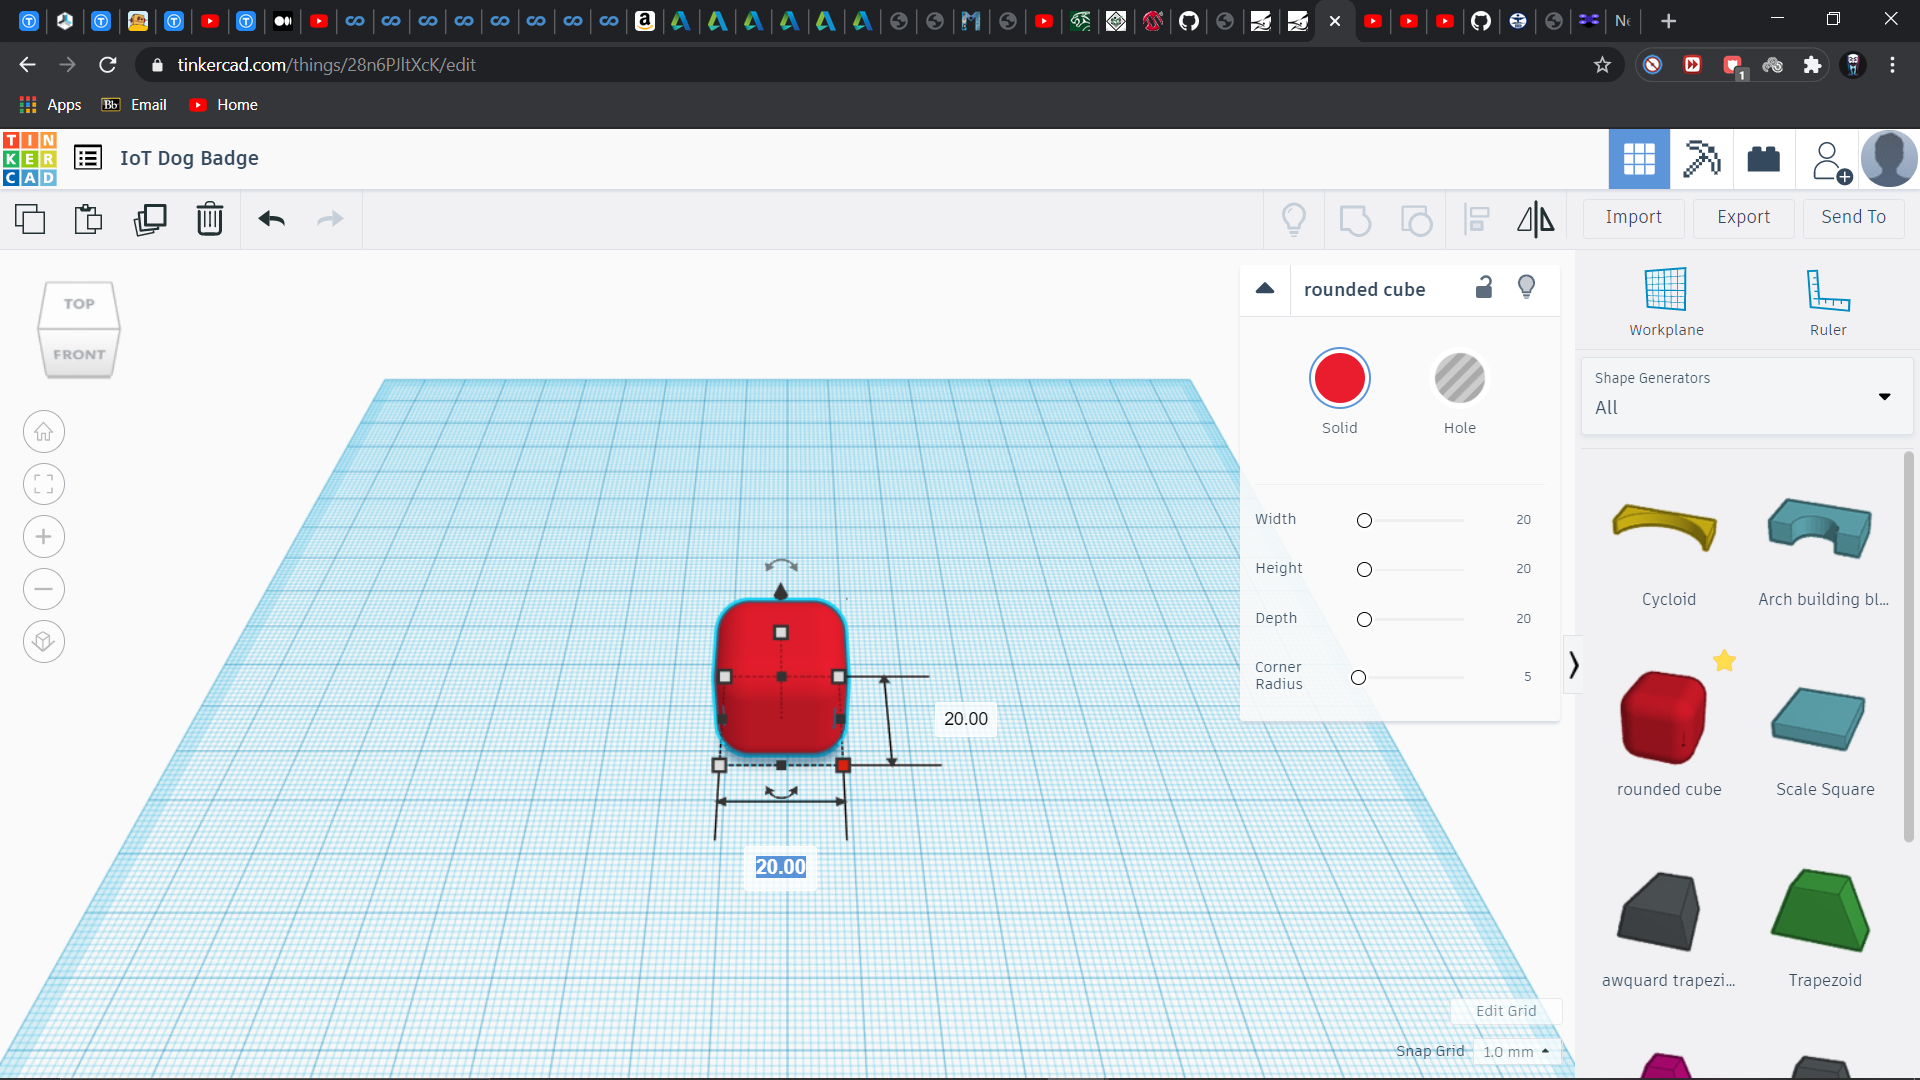Delete the selected shape with the trash icon

[210, 219]
